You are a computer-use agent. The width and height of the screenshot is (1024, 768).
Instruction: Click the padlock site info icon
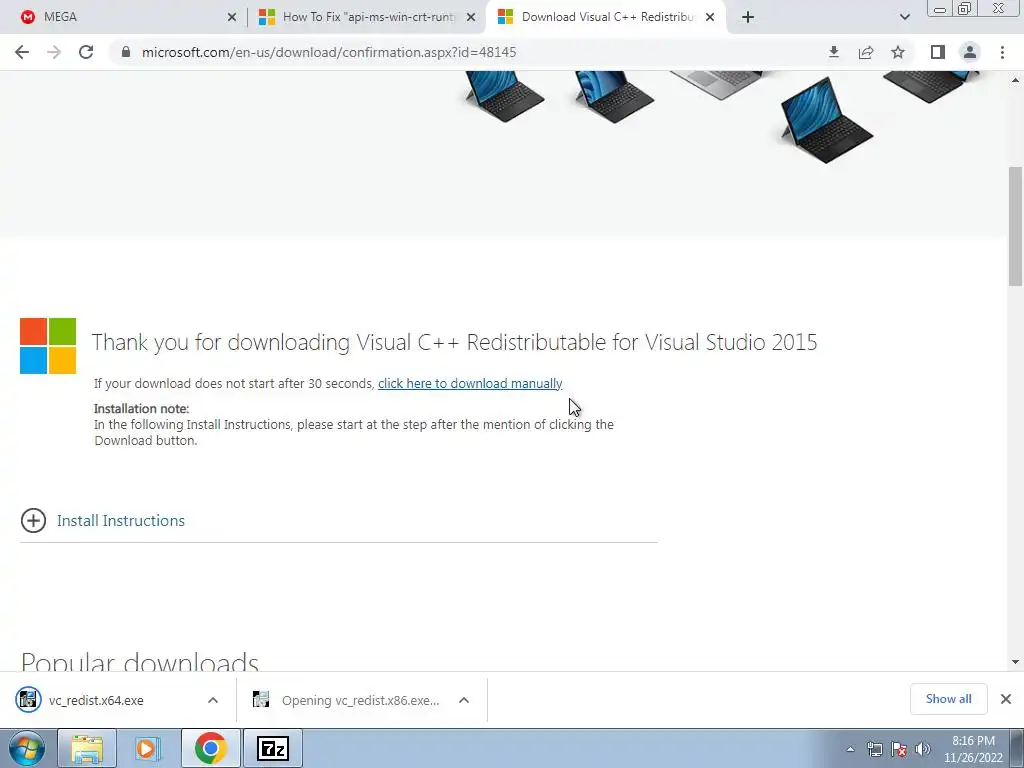126,52
